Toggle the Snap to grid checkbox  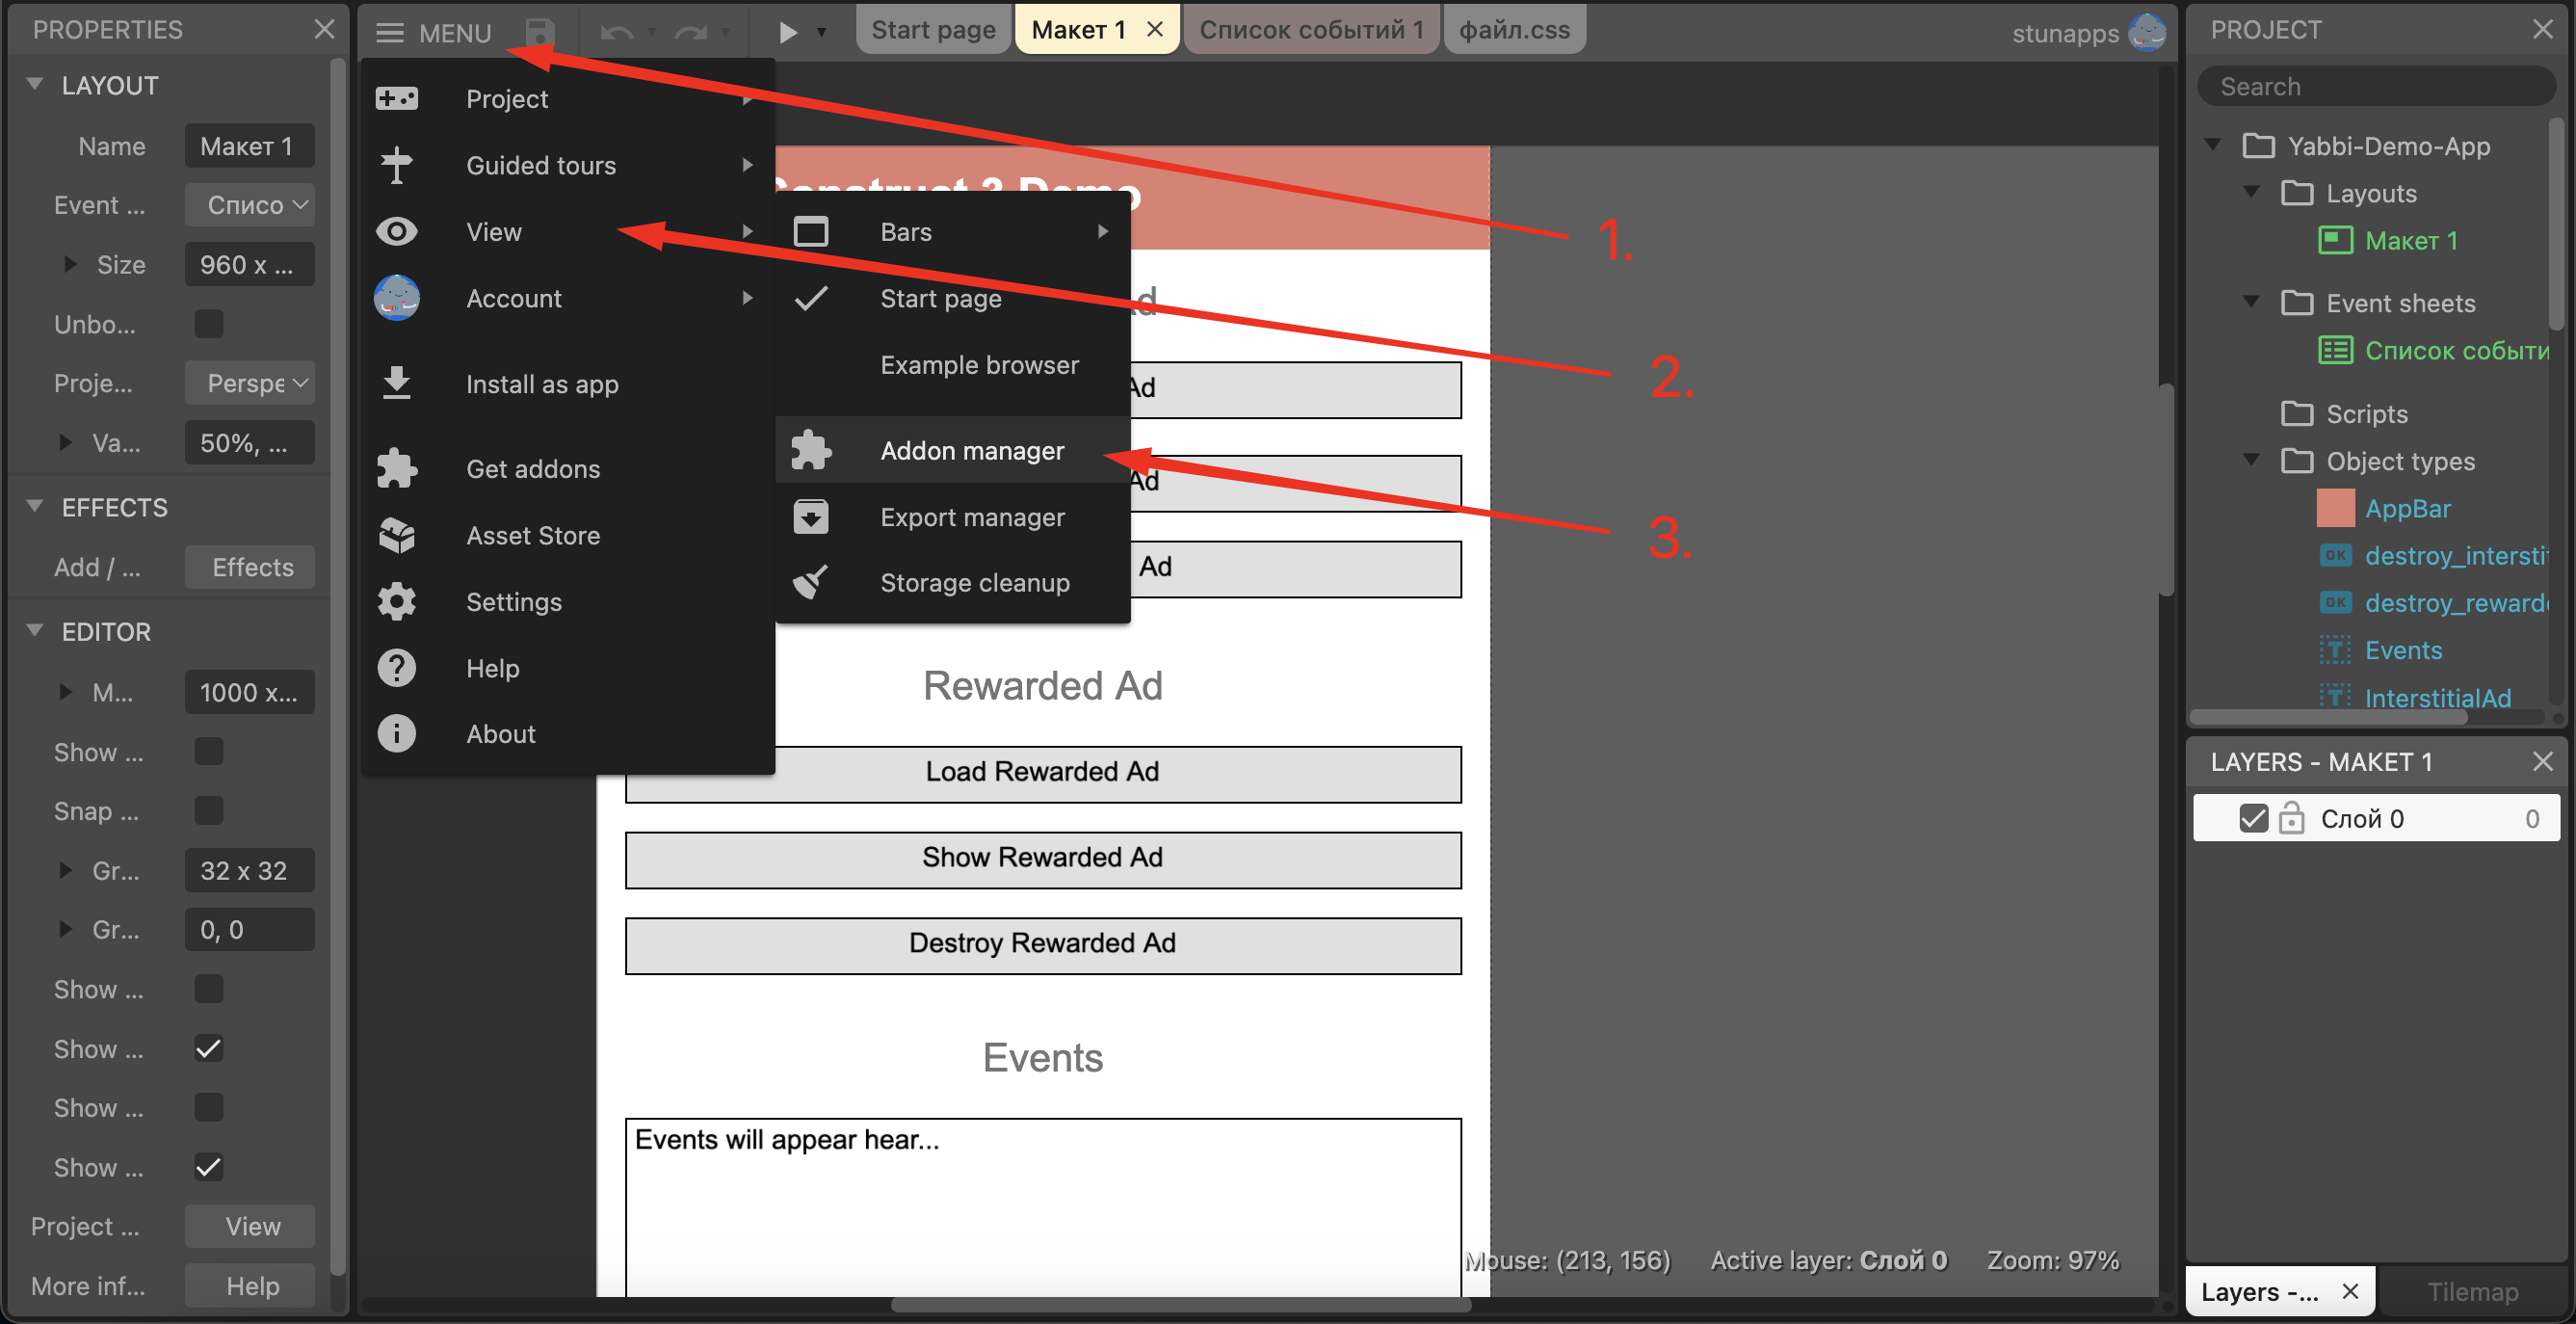pyautogui.click(x=208, y=810)
